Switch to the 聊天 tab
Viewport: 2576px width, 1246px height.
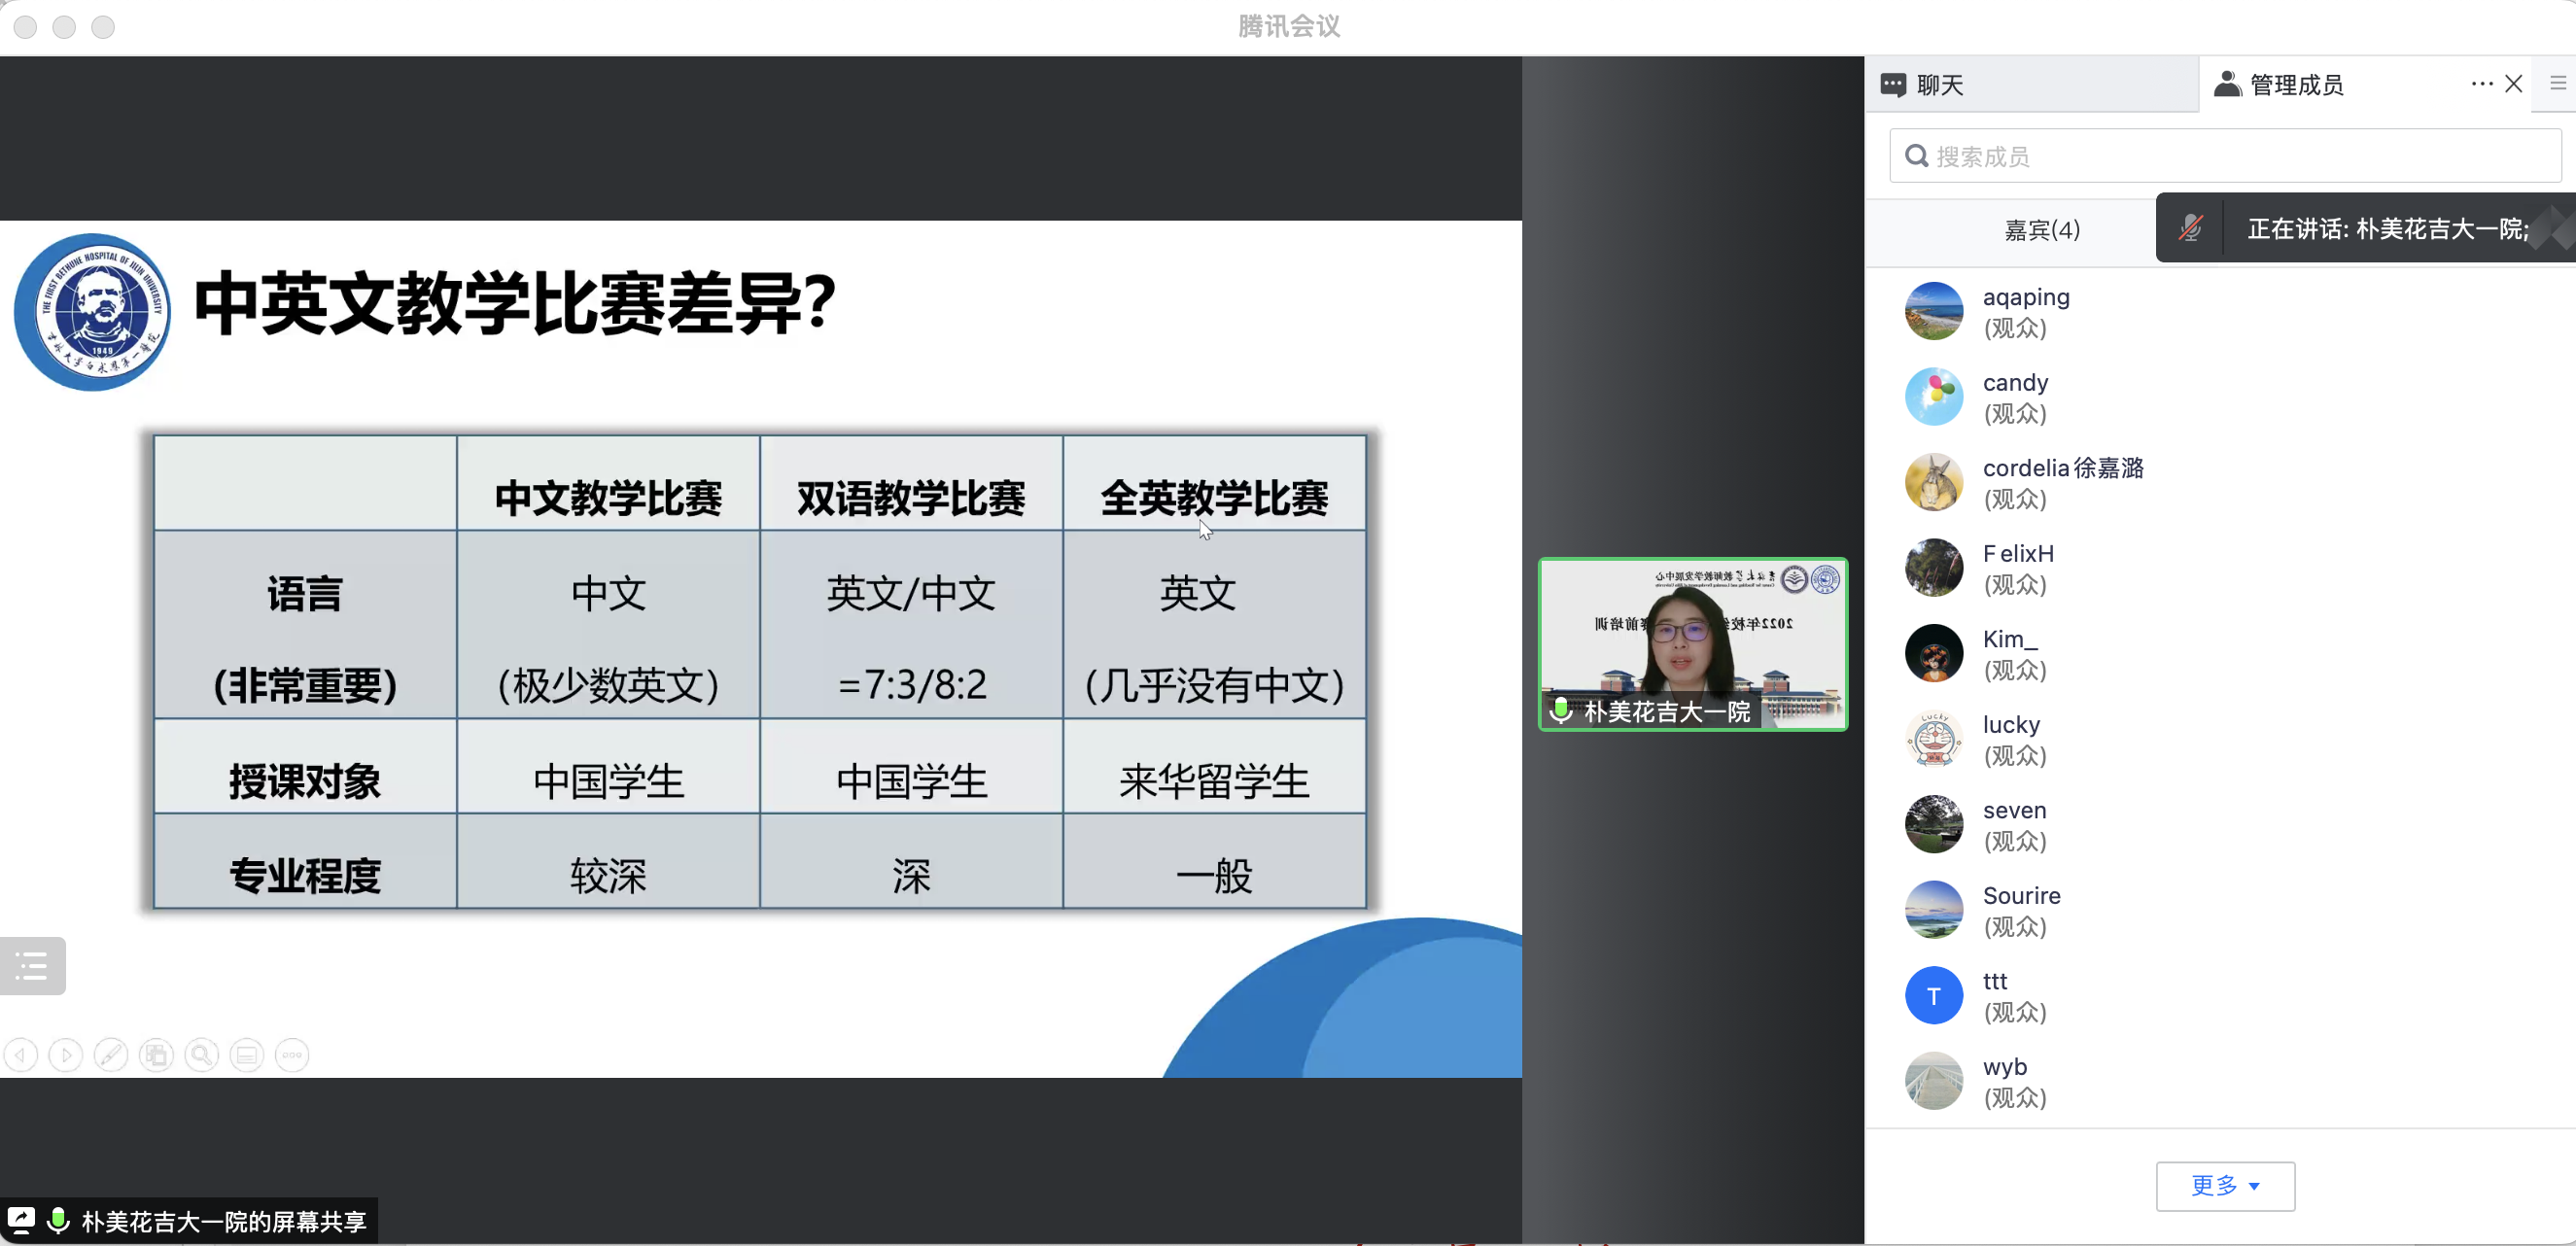[2031, 84]
